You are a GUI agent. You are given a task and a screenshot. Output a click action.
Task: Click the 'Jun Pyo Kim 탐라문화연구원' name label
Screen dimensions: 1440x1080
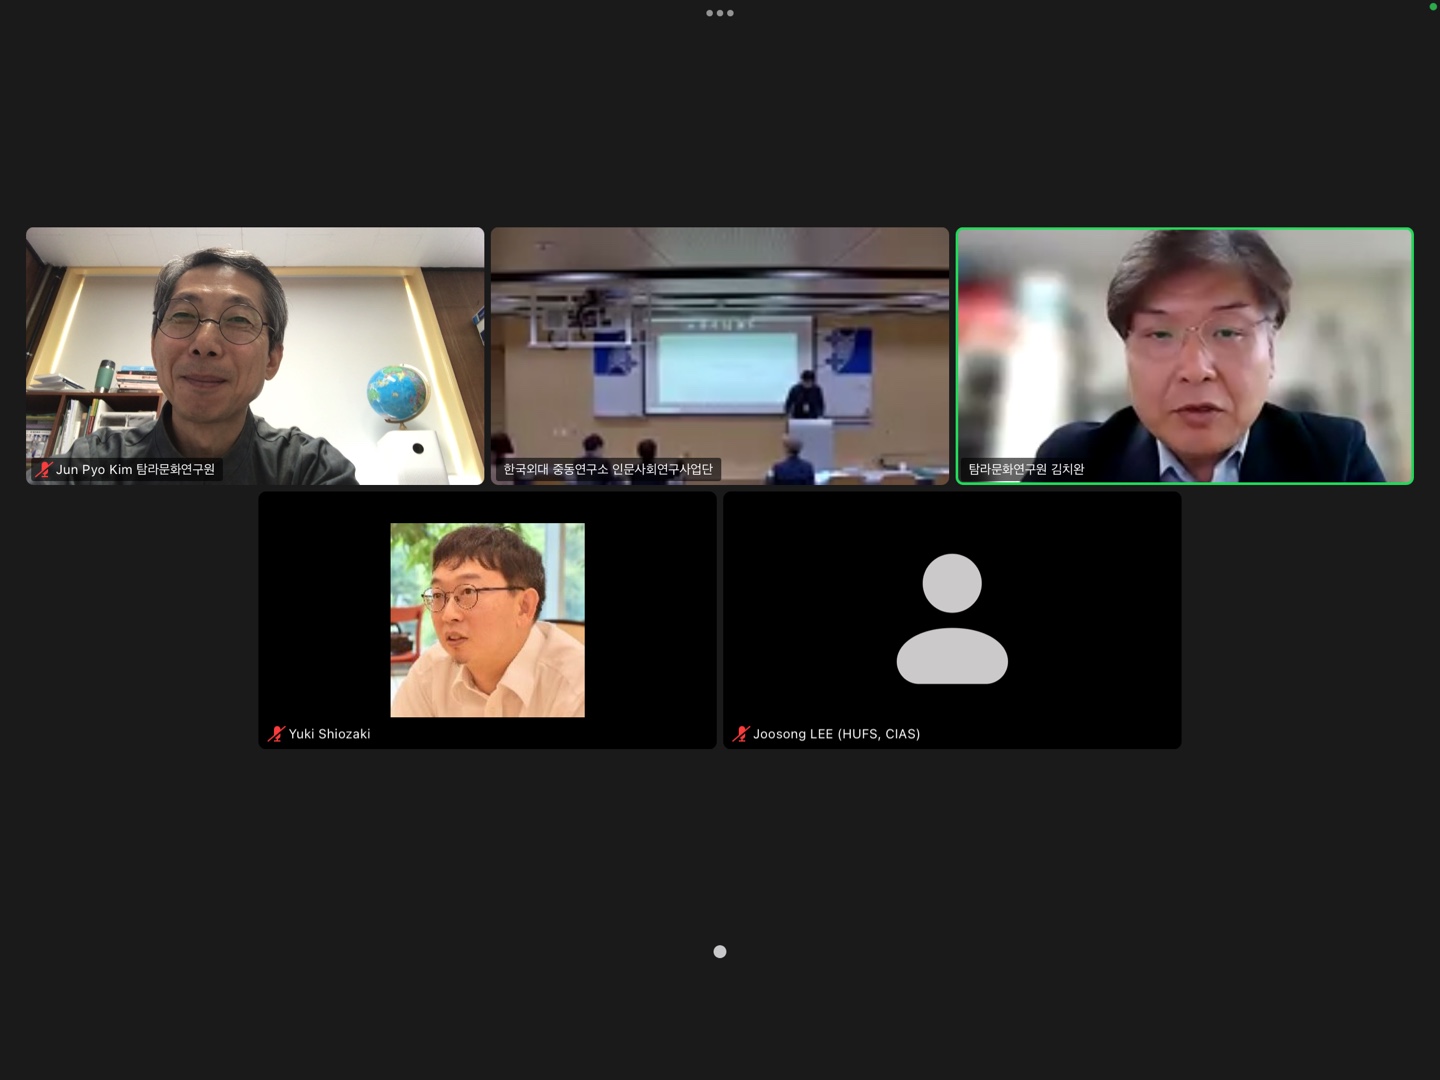coord(135,469)
